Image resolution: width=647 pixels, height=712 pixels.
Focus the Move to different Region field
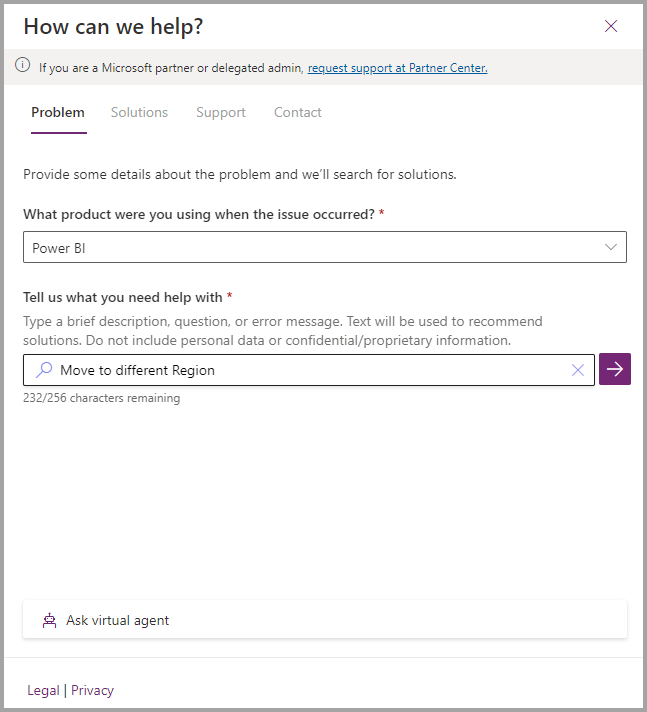pos(300,370)
